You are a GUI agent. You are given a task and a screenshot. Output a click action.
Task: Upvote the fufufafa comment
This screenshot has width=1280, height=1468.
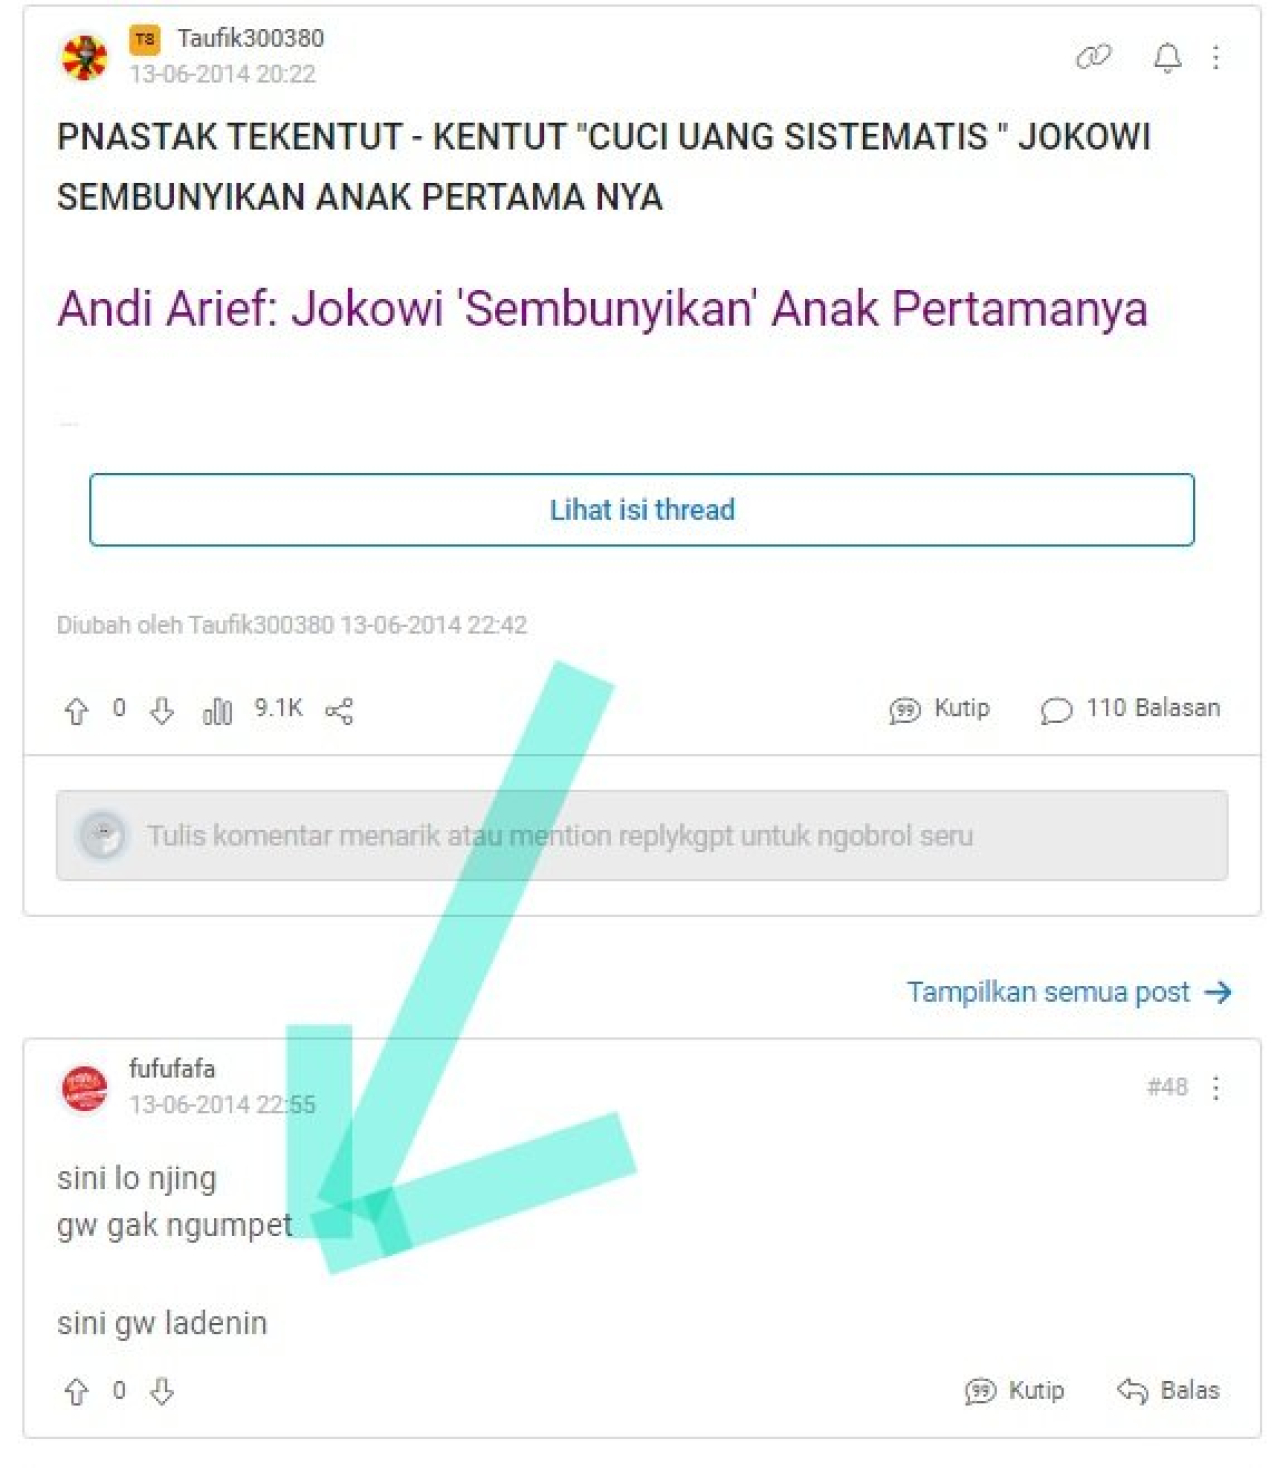tap(76, 1392)
